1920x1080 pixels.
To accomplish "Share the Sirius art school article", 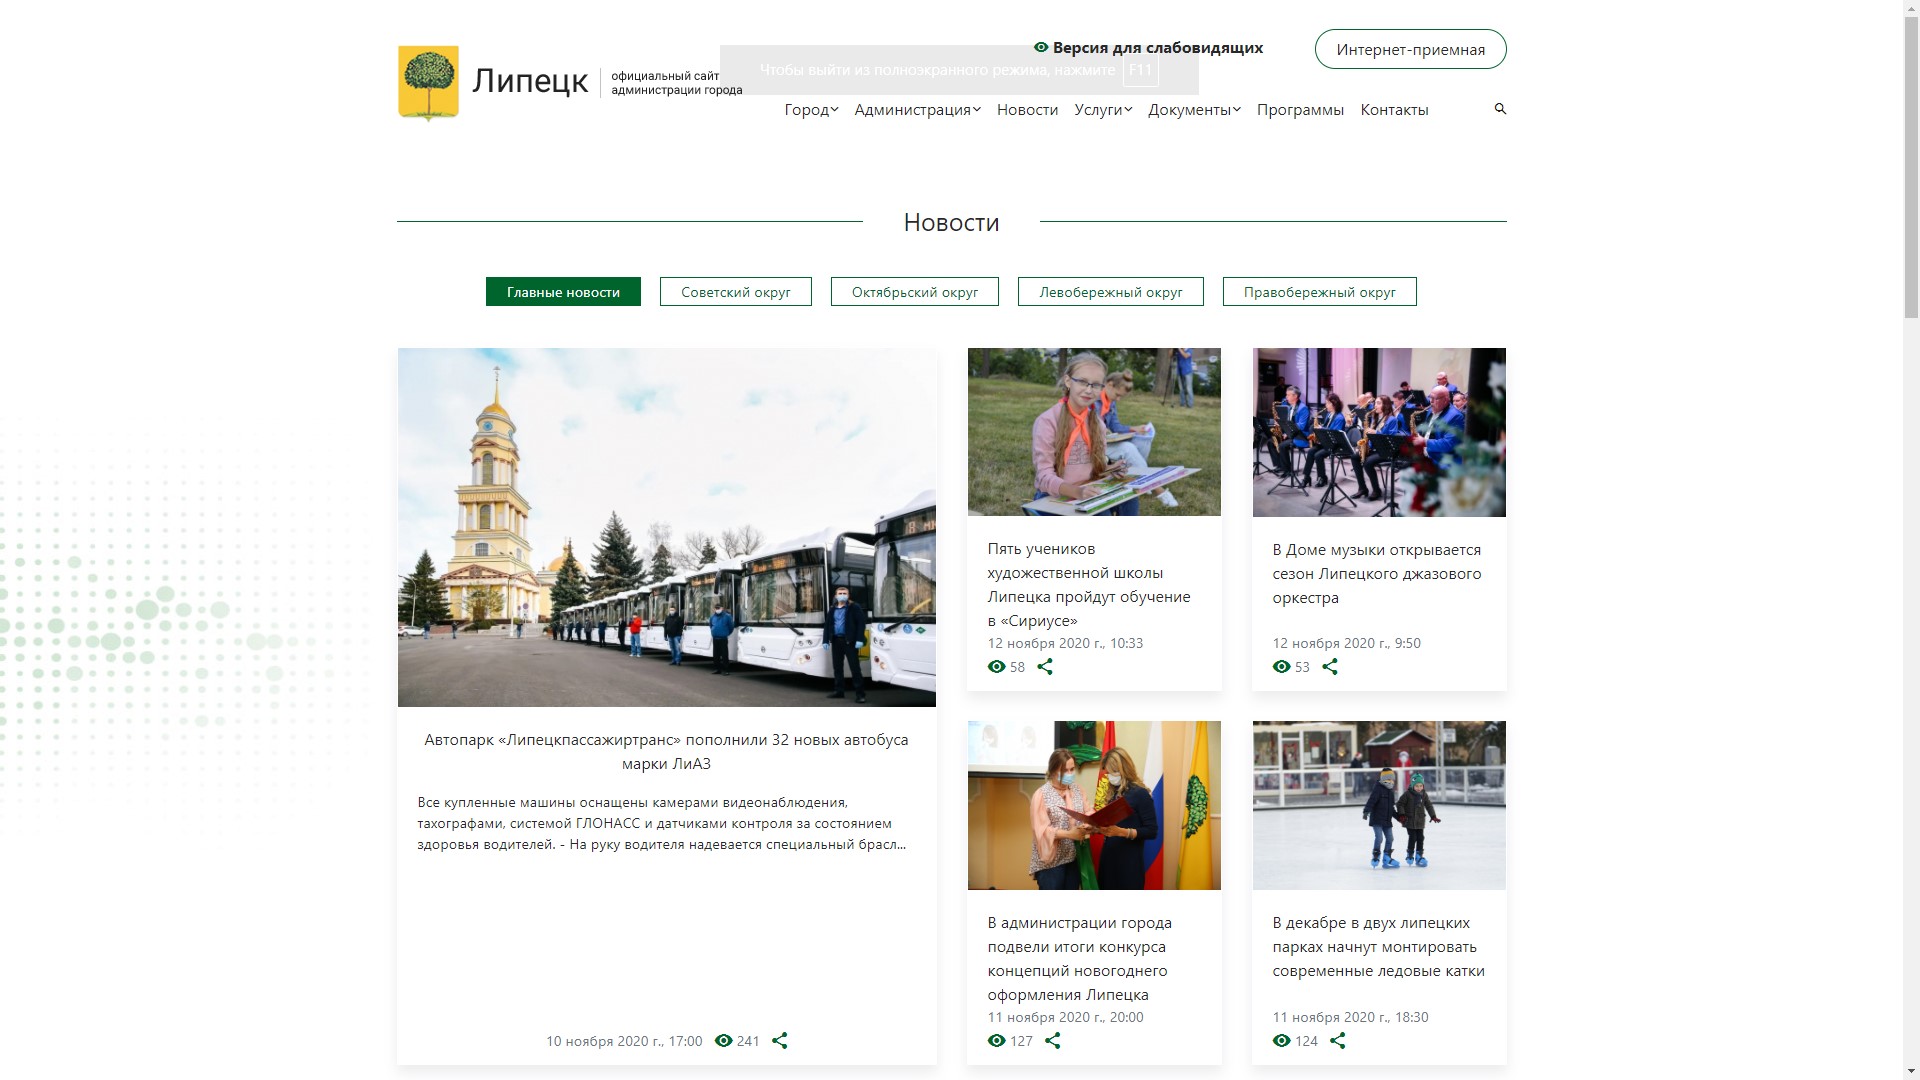I will pyautogui.click(x=1045, y=667).
